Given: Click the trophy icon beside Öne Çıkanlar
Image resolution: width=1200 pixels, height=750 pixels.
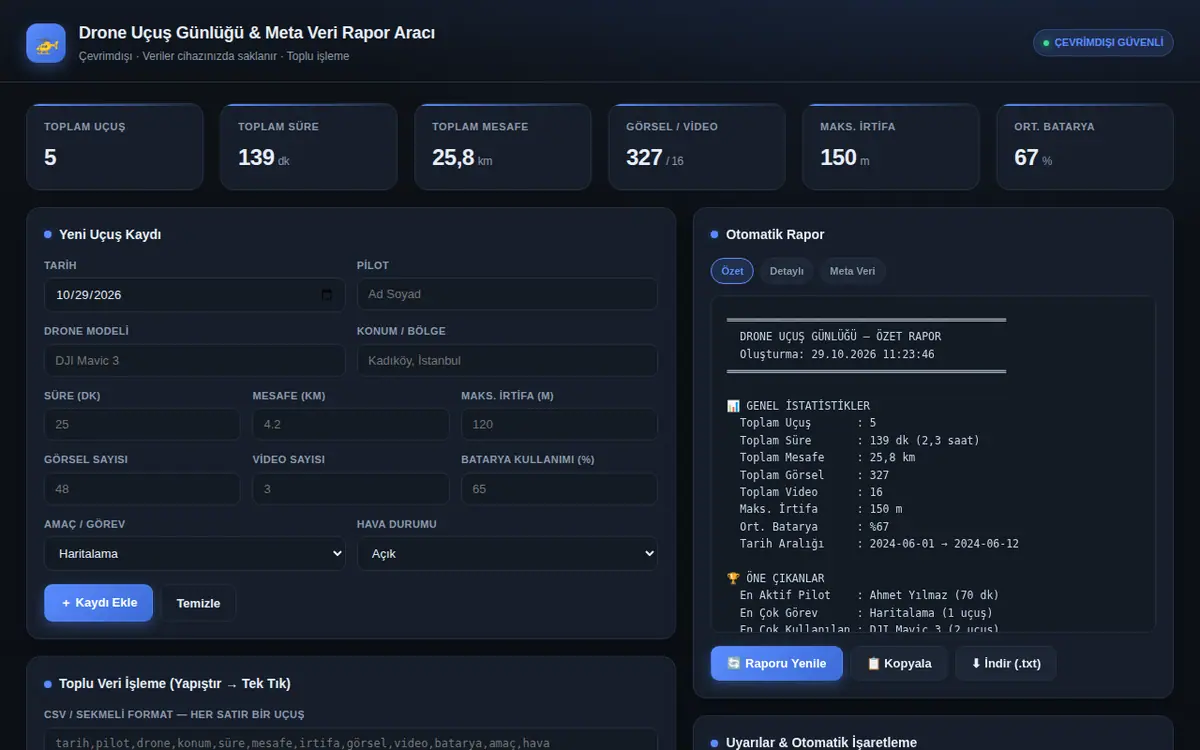Looking at the screenshot, I should 733,578.
